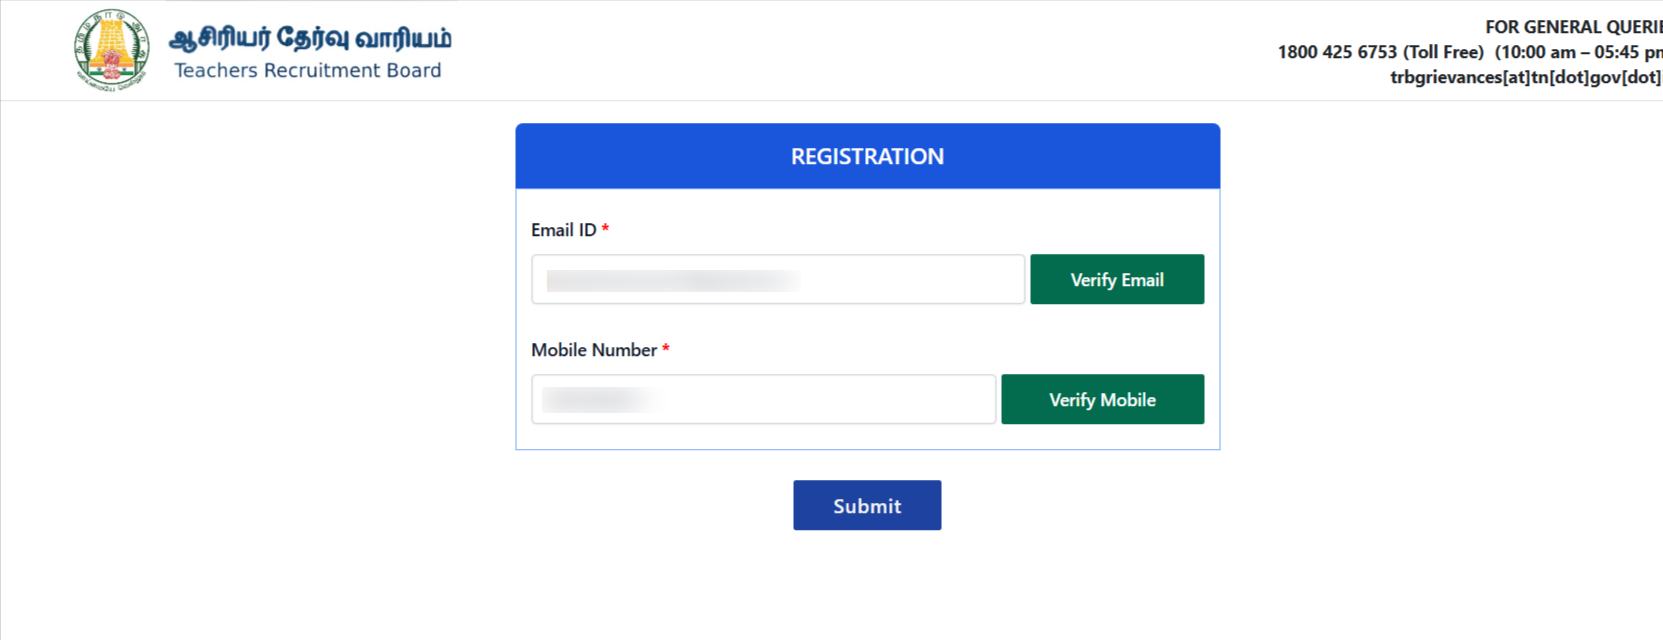Screen dimensions: 1663x640
Task: Click the REGISTRATION header bar
Action: coord(867,156)
